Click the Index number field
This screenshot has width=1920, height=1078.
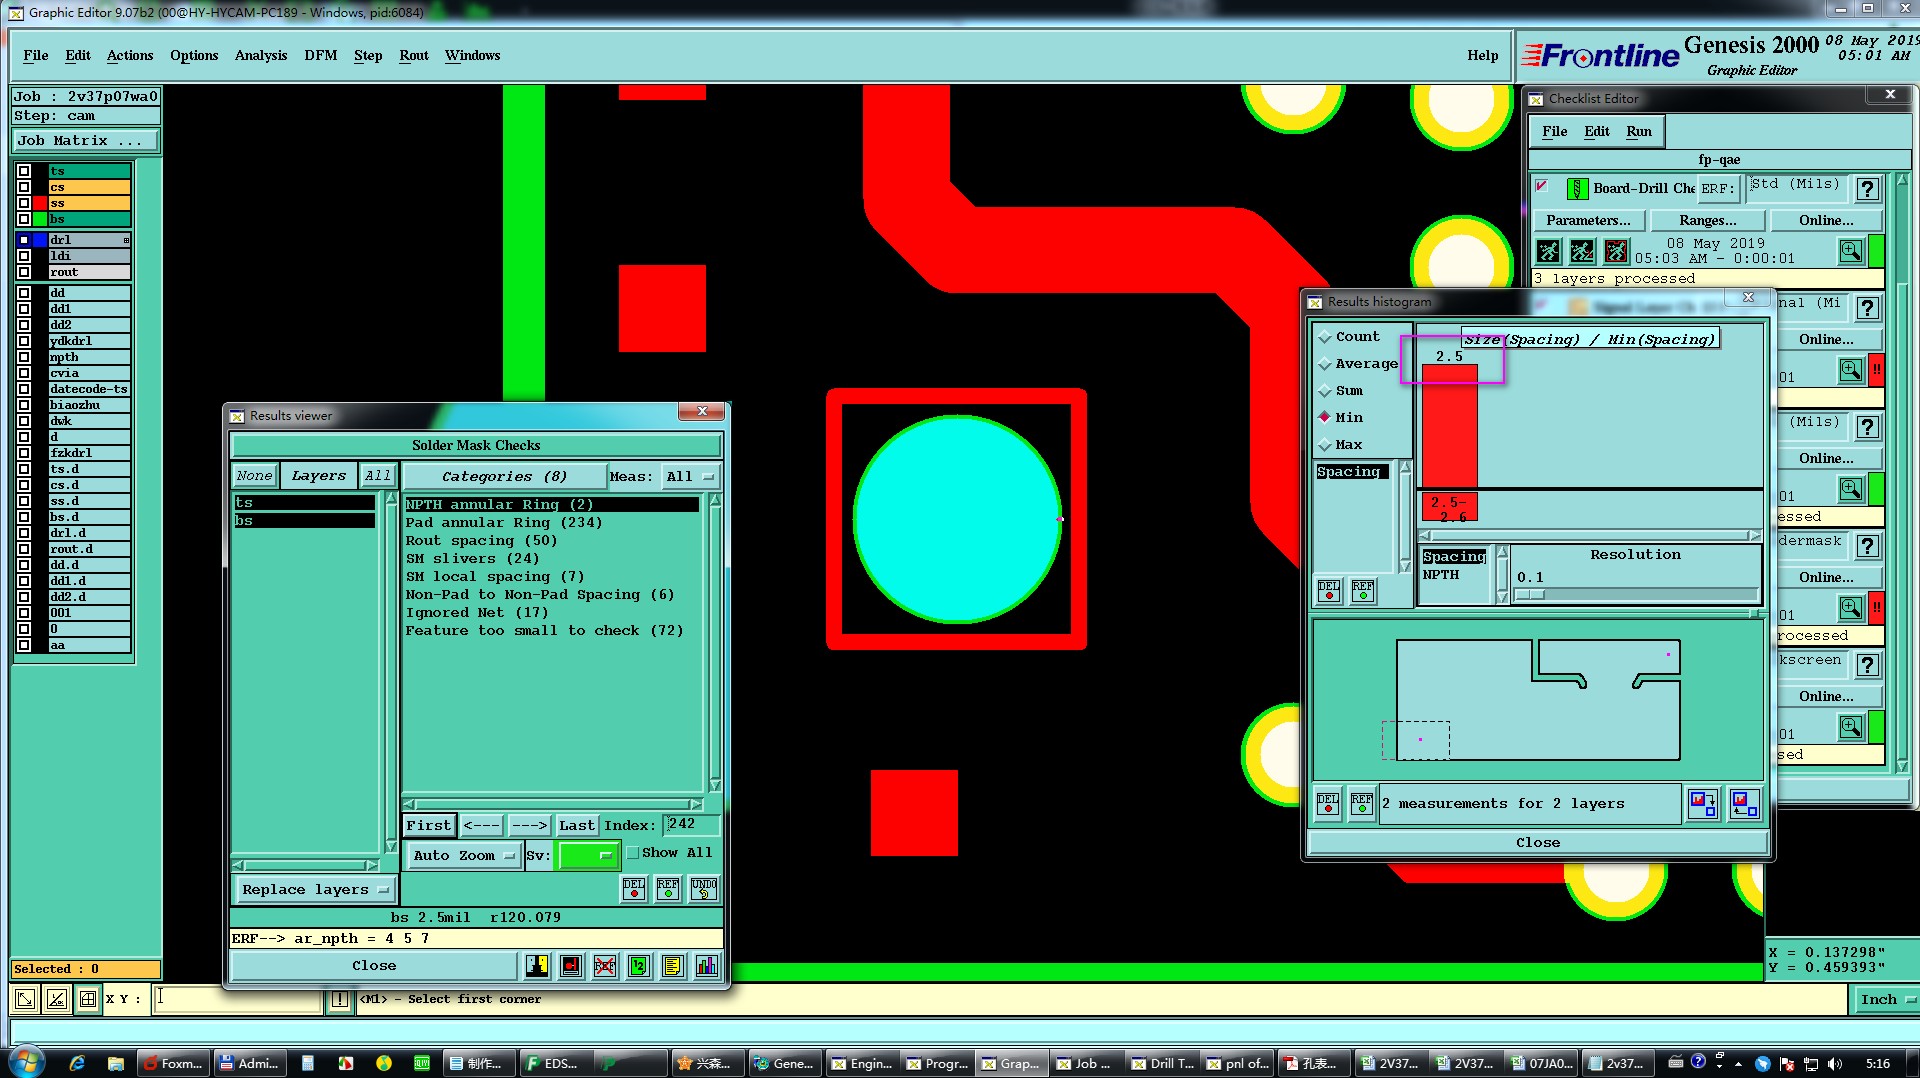tap(692, 824)
